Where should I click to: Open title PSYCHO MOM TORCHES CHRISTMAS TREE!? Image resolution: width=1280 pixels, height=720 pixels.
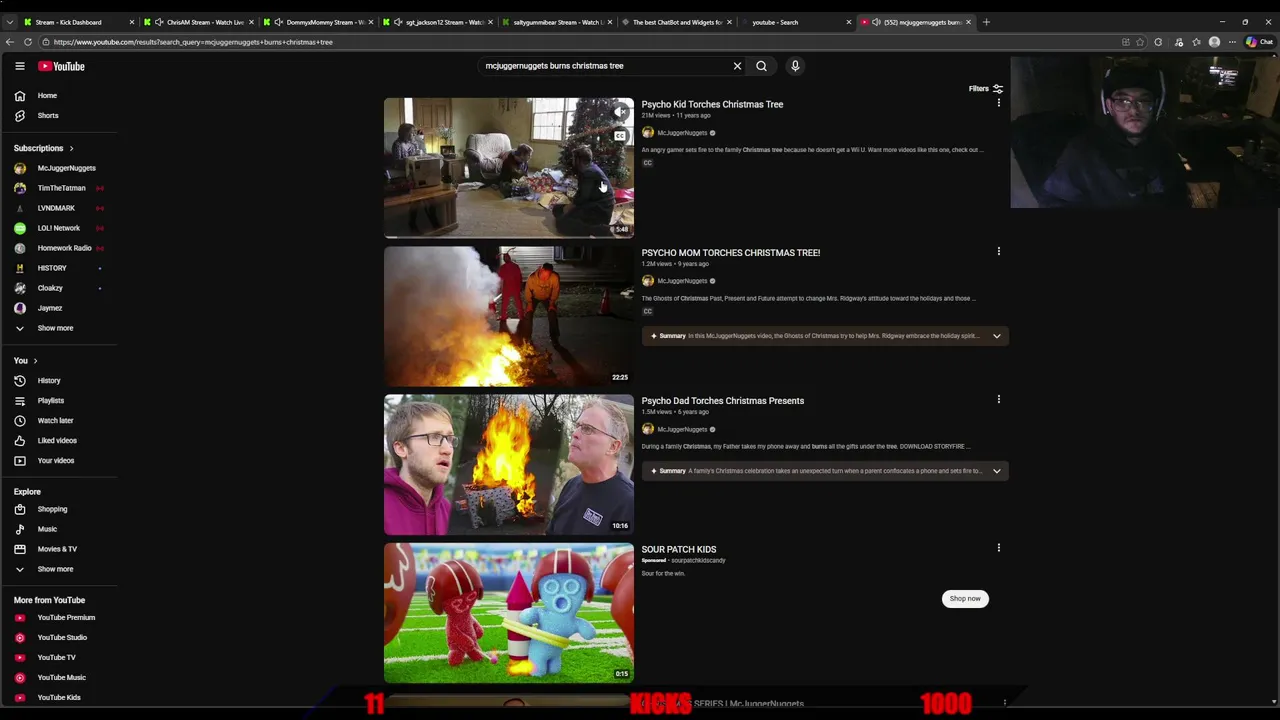pyautogui.click(x=730, y=253)
